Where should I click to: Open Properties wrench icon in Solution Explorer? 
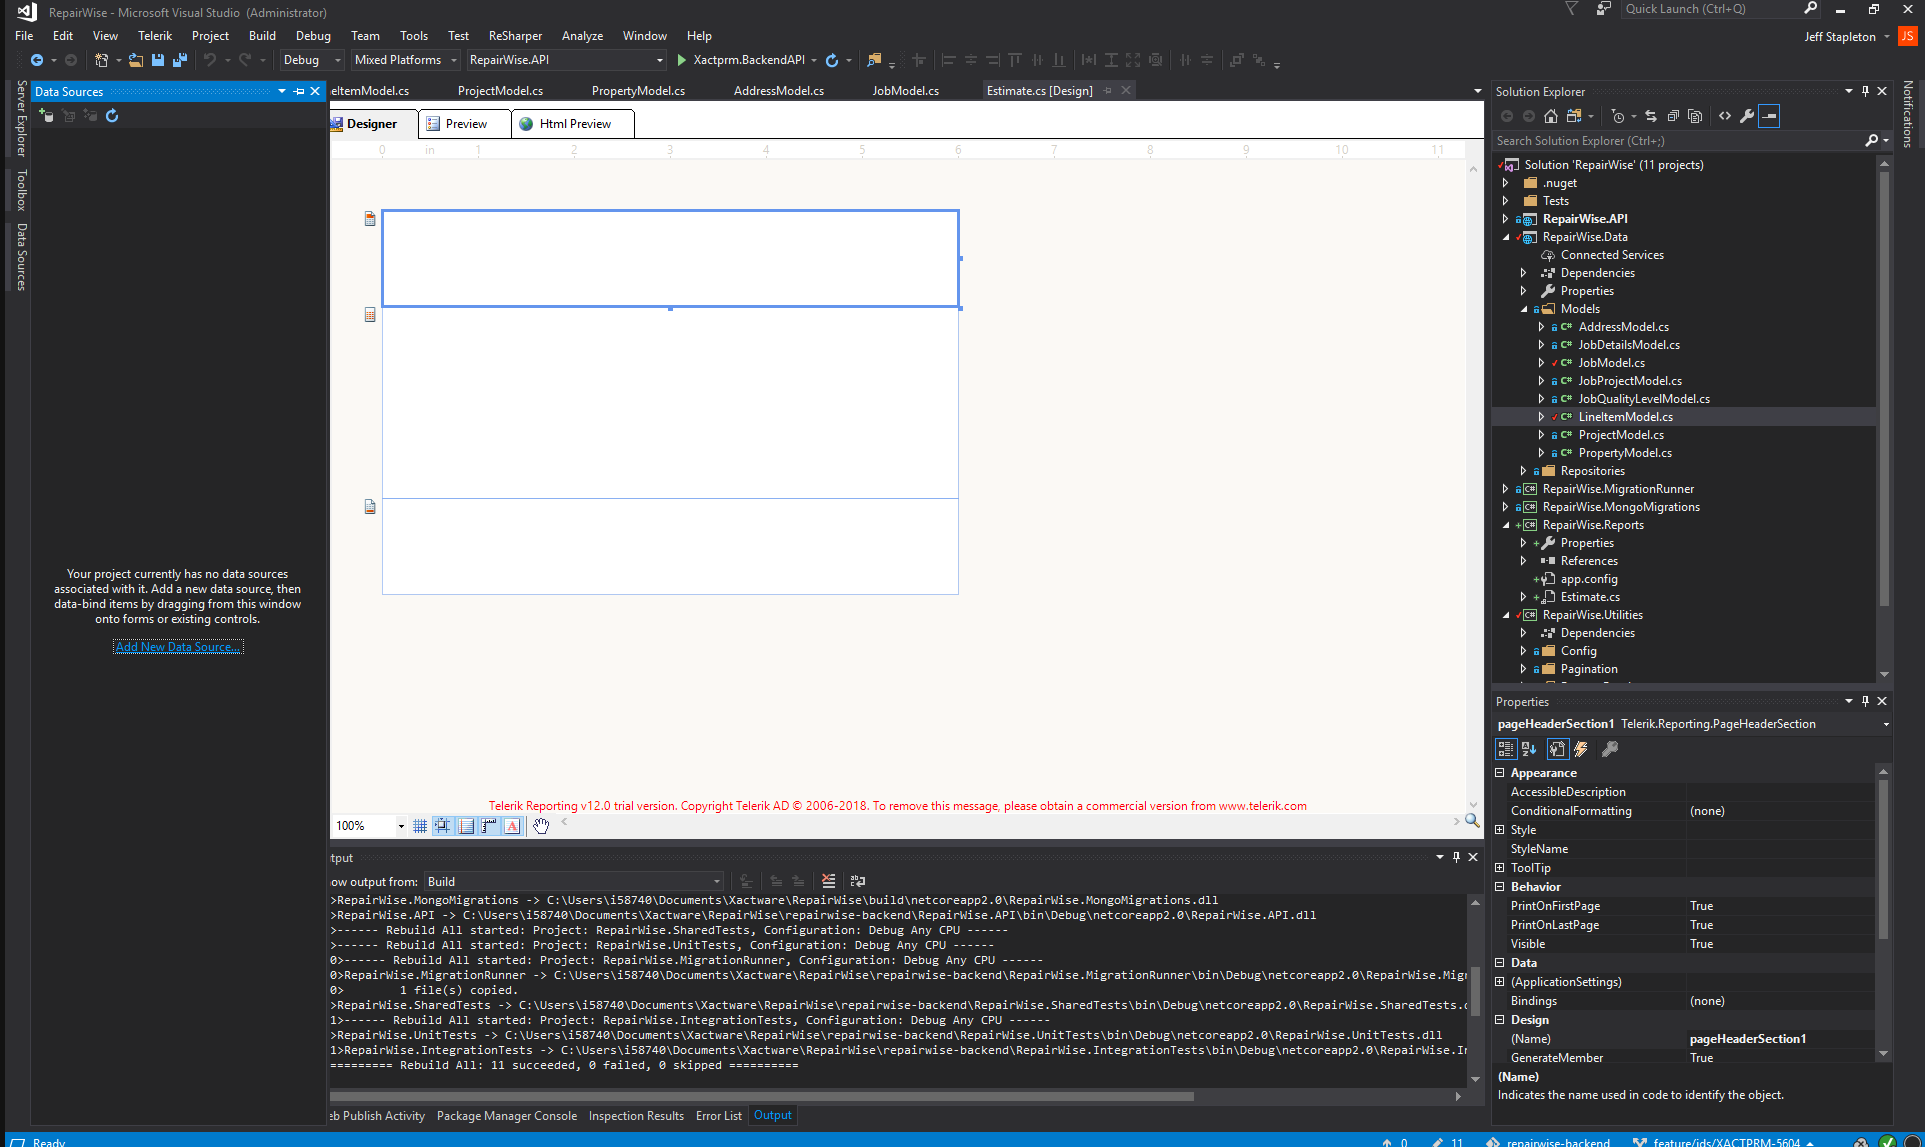coord(1747,116)
